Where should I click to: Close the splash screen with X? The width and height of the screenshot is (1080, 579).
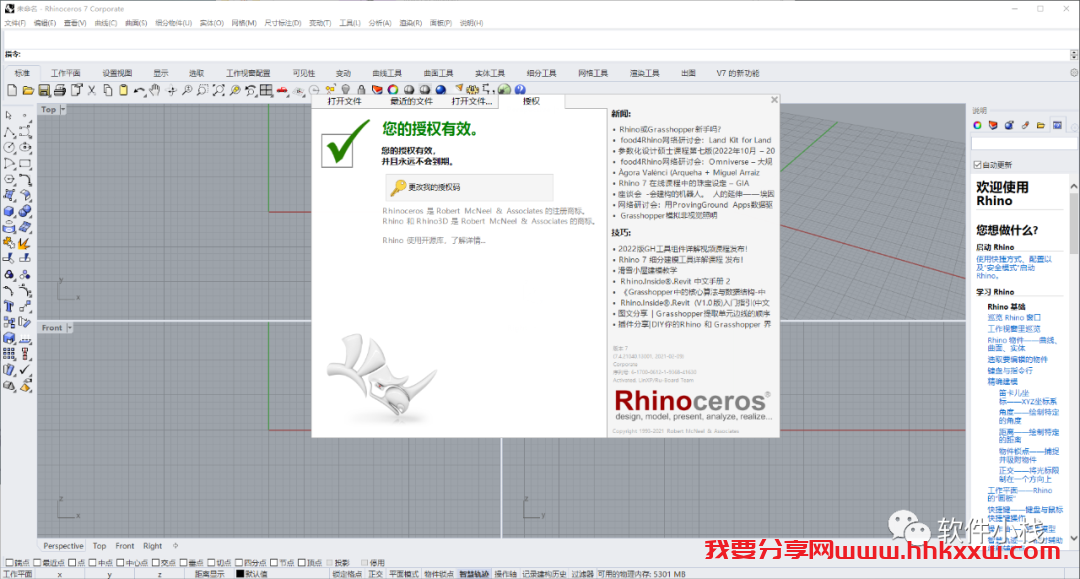click(x=774, y=100)
